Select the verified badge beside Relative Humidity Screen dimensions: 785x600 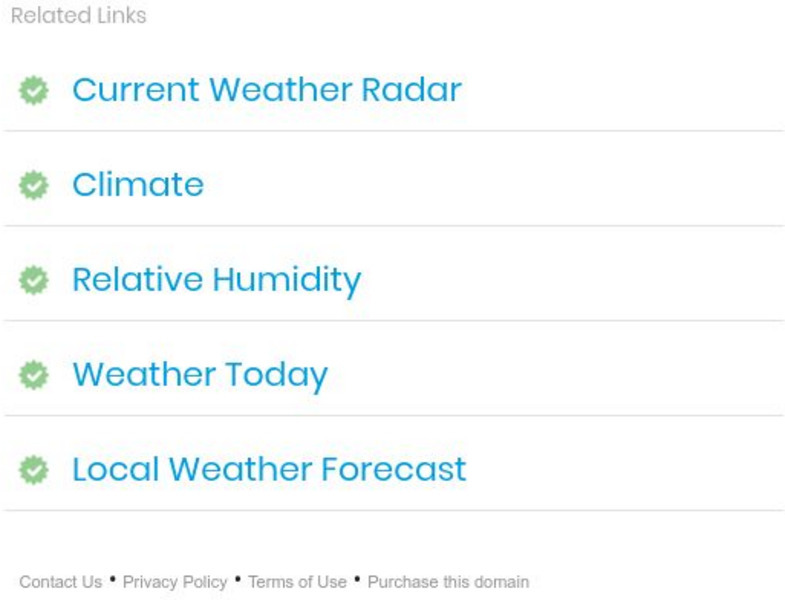[34, 280]
